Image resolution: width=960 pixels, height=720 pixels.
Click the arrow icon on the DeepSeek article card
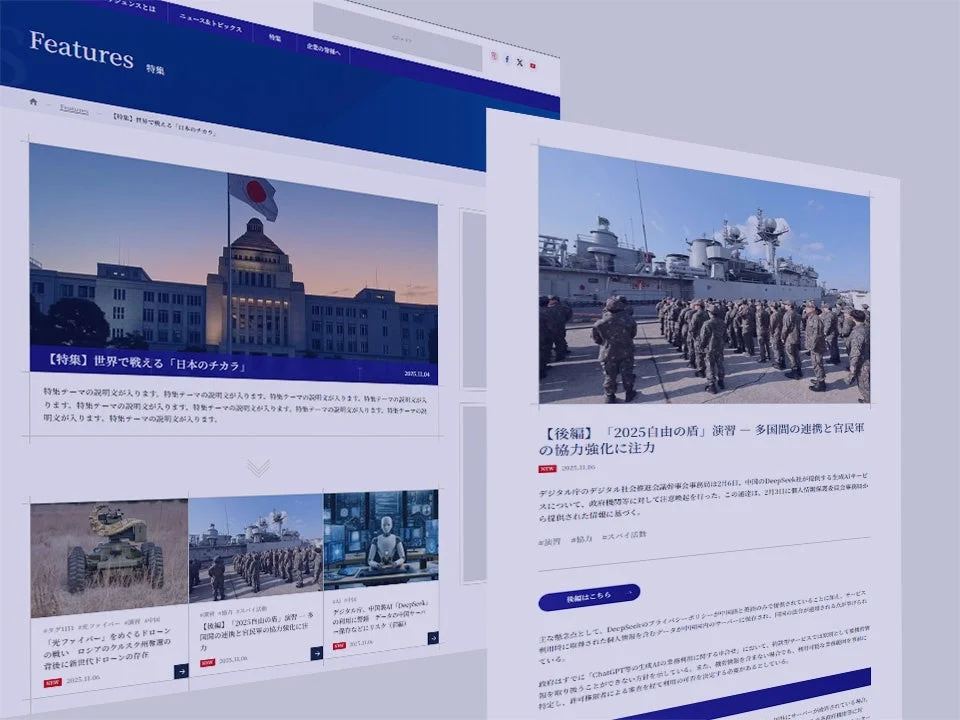click(431, 637)
